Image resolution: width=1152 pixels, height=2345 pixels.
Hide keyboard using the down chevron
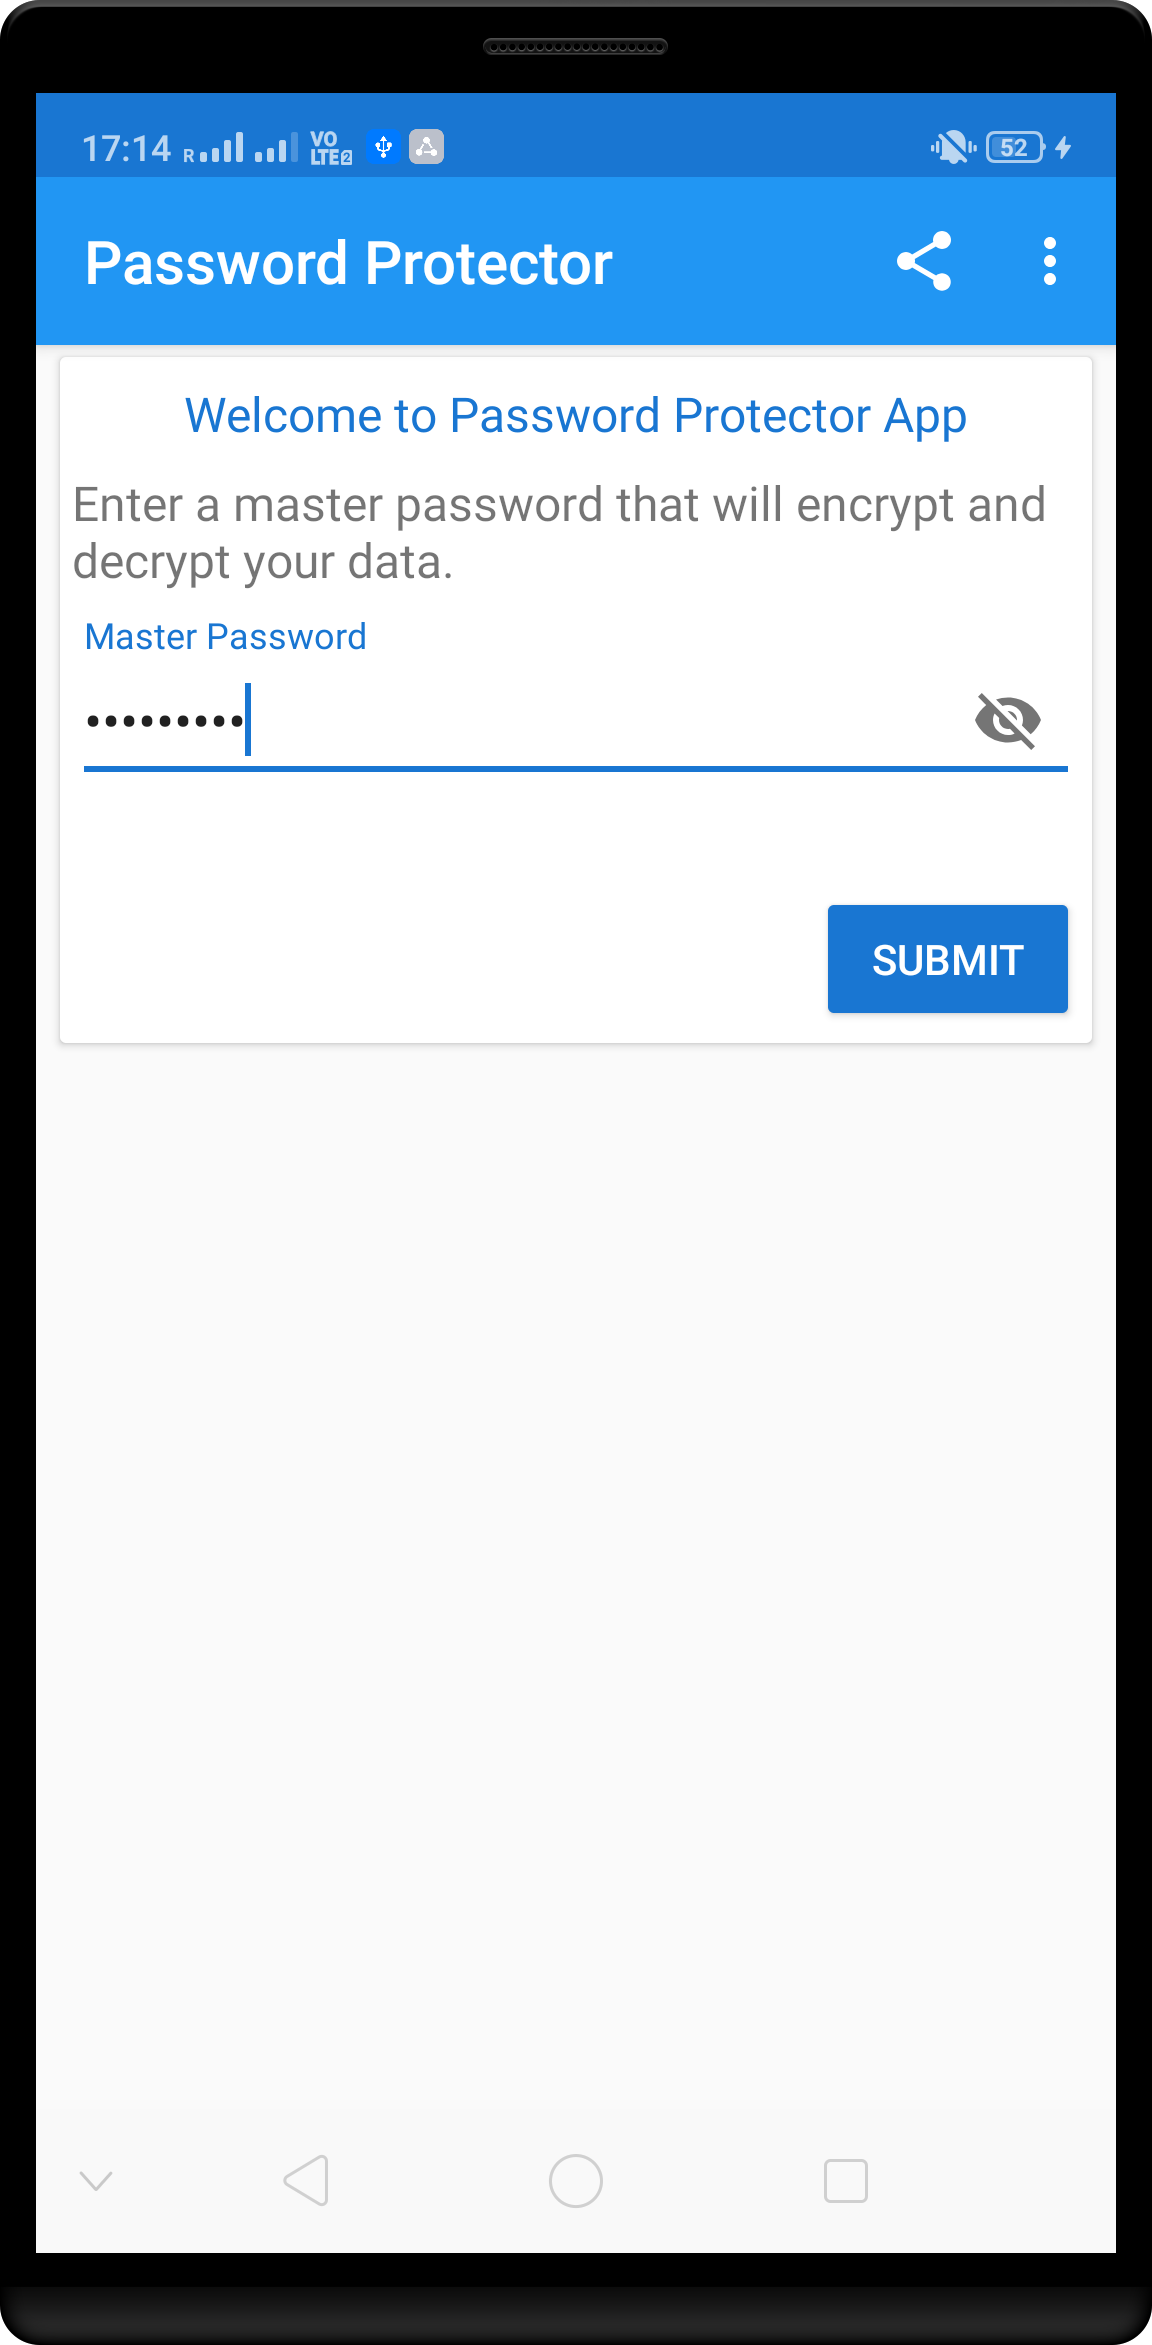point(96,2180)
